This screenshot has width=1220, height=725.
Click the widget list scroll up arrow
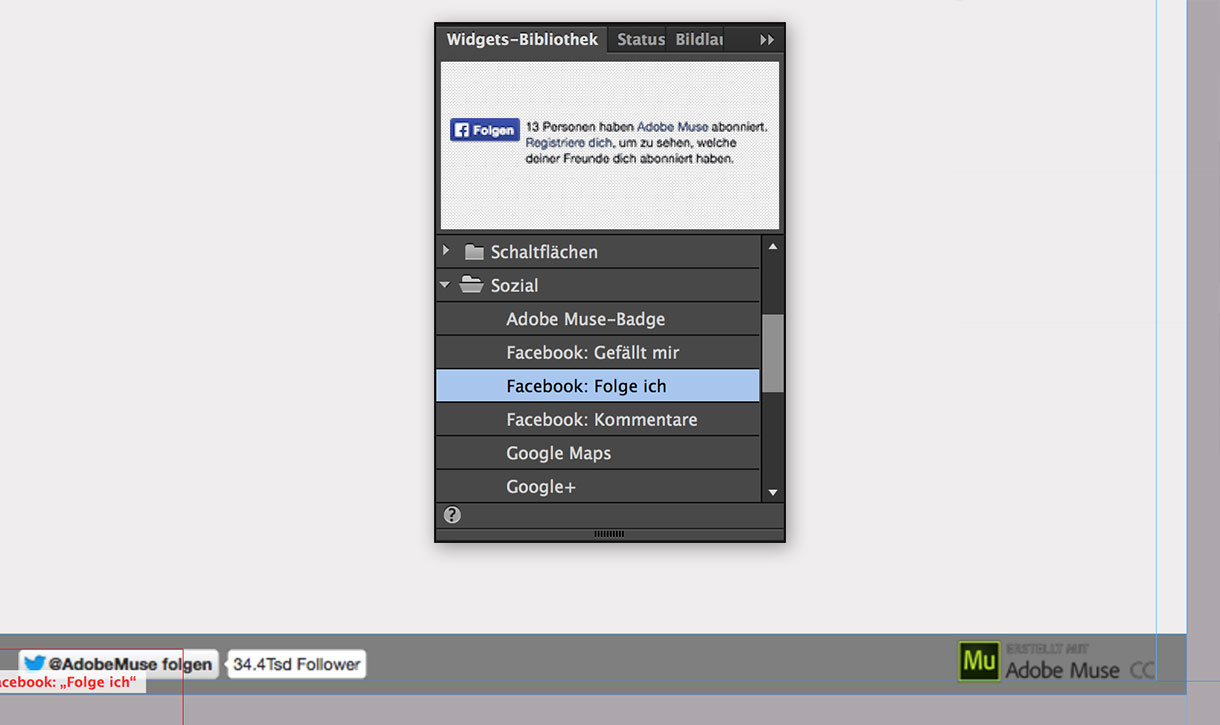(x=772, y=246)
